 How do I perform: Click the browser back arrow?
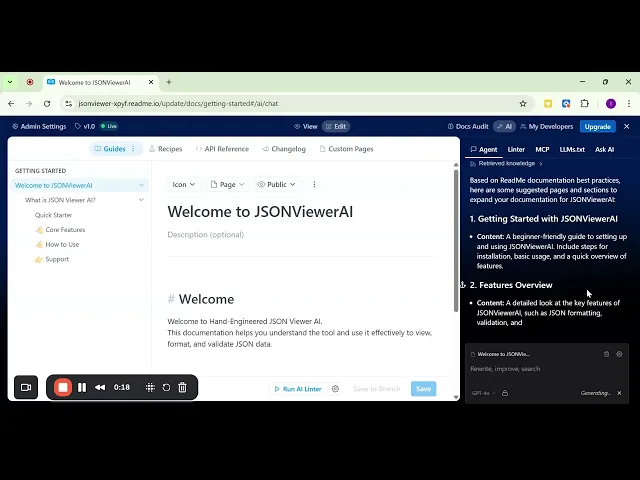pyautogui.click(x=11, y=104)
